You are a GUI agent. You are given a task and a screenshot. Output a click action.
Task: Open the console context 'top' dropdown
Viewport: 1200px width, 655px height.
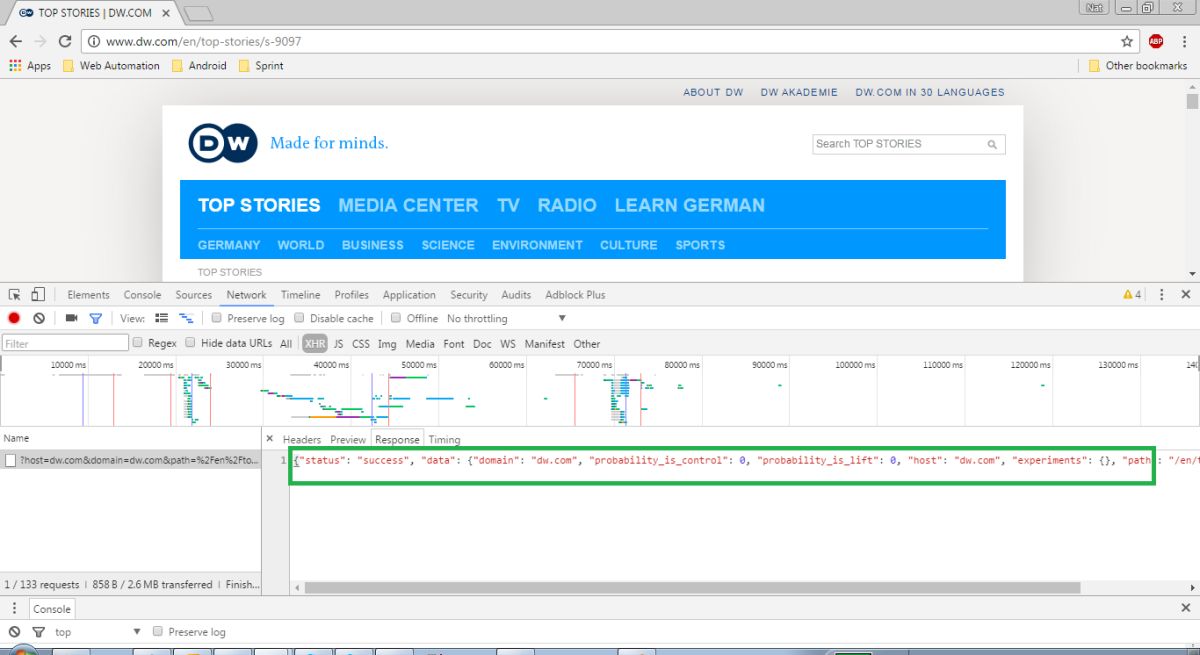point(98,632)
